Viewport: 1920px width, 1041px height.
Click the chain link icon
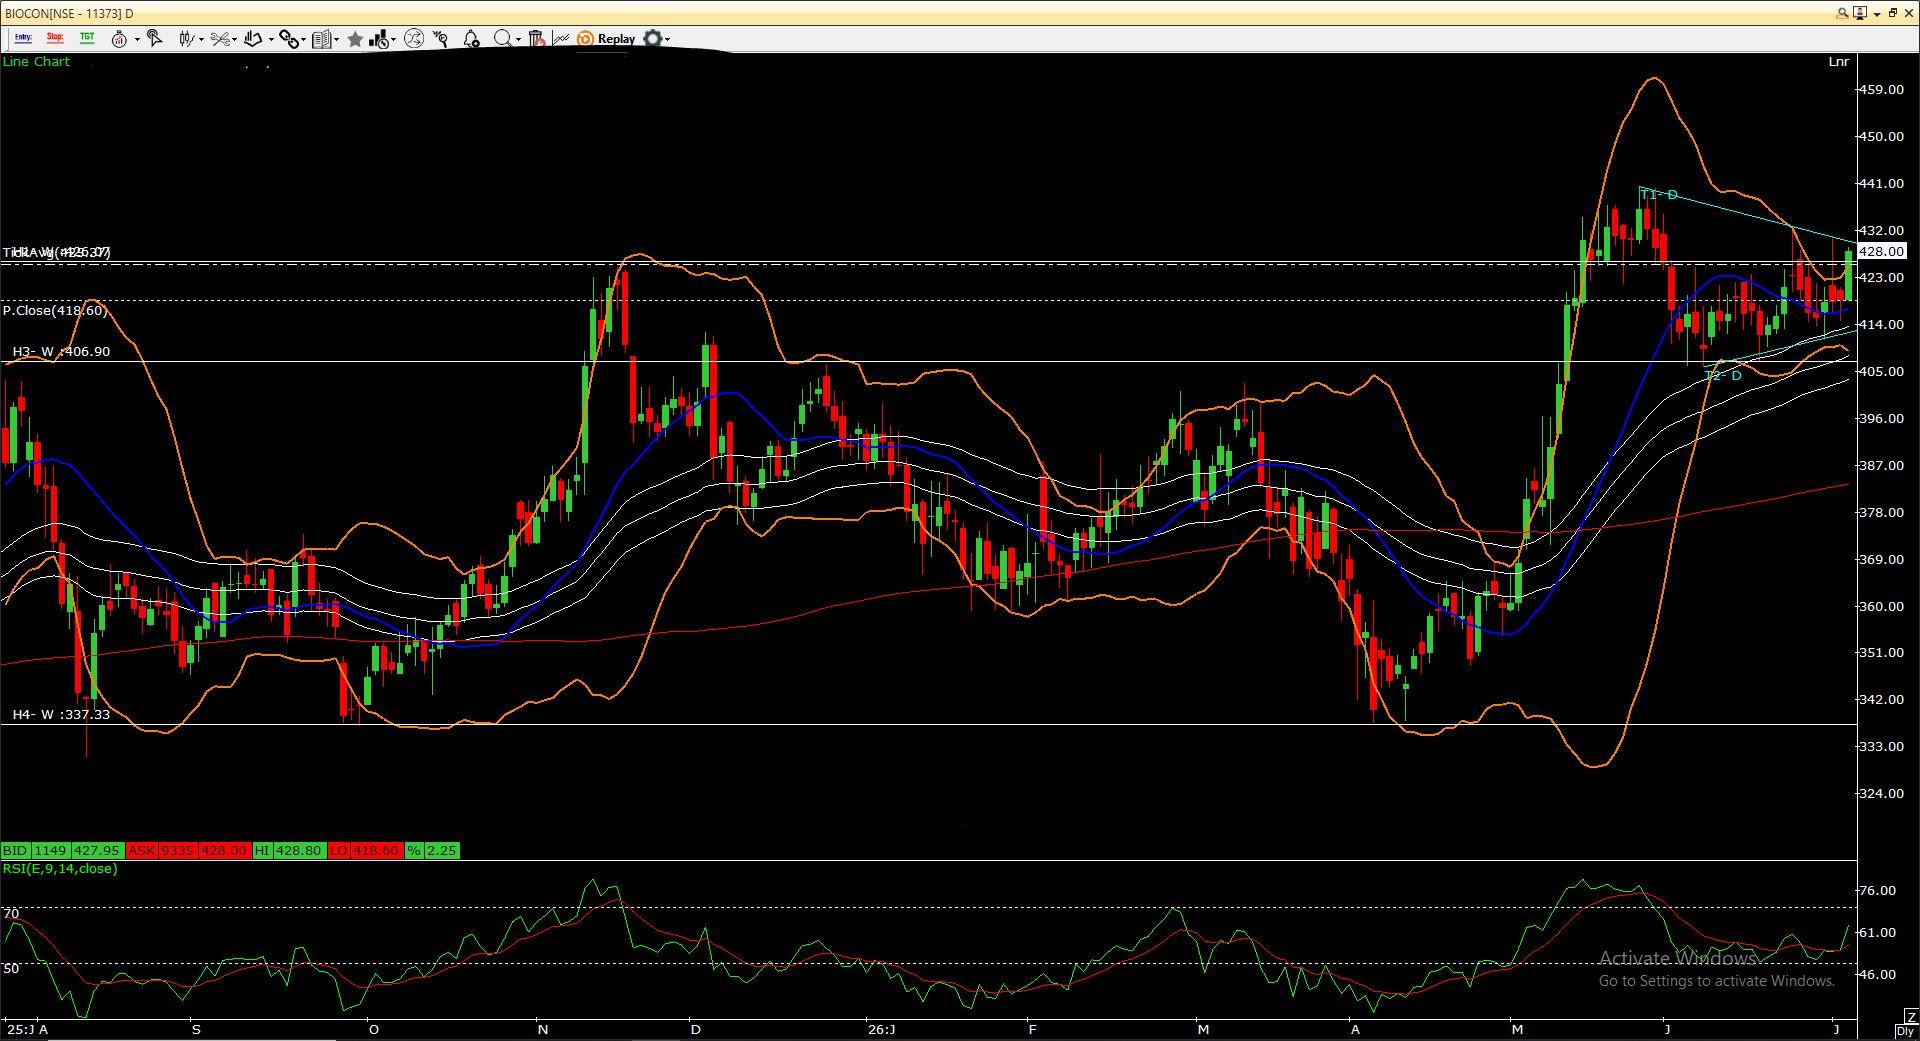[x=289, y=39]
